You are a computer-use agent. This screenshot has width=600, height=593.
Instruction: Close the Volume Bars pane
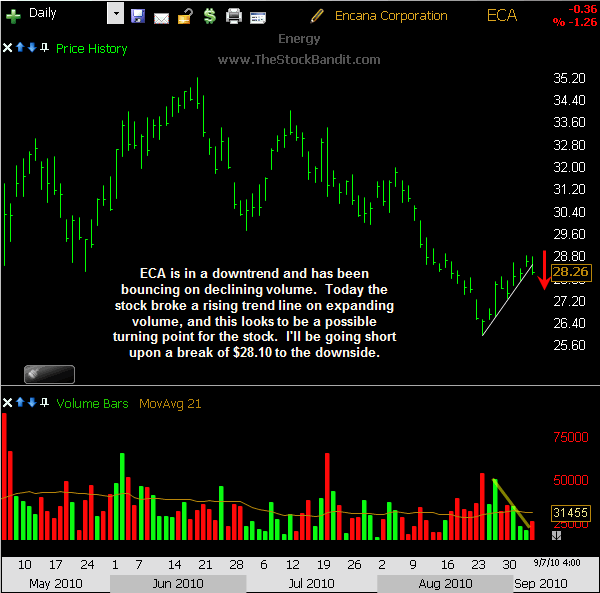(8, 403)
